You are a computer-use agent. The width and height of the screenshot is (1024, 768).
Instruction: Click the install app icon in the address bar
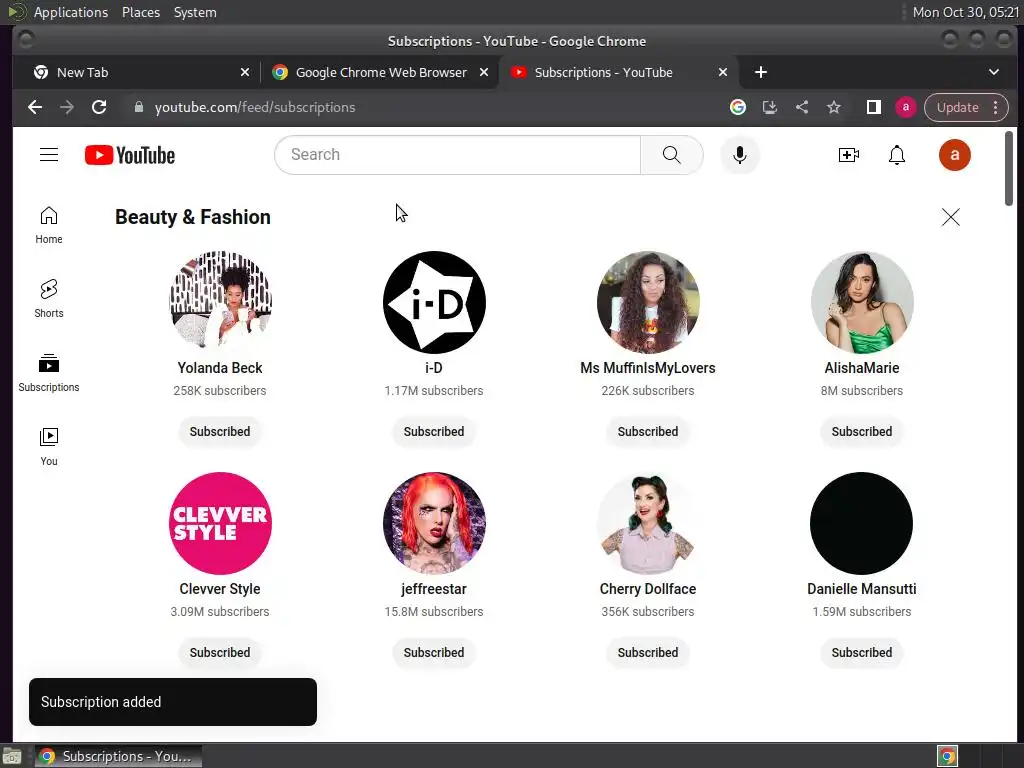[770, 107]
